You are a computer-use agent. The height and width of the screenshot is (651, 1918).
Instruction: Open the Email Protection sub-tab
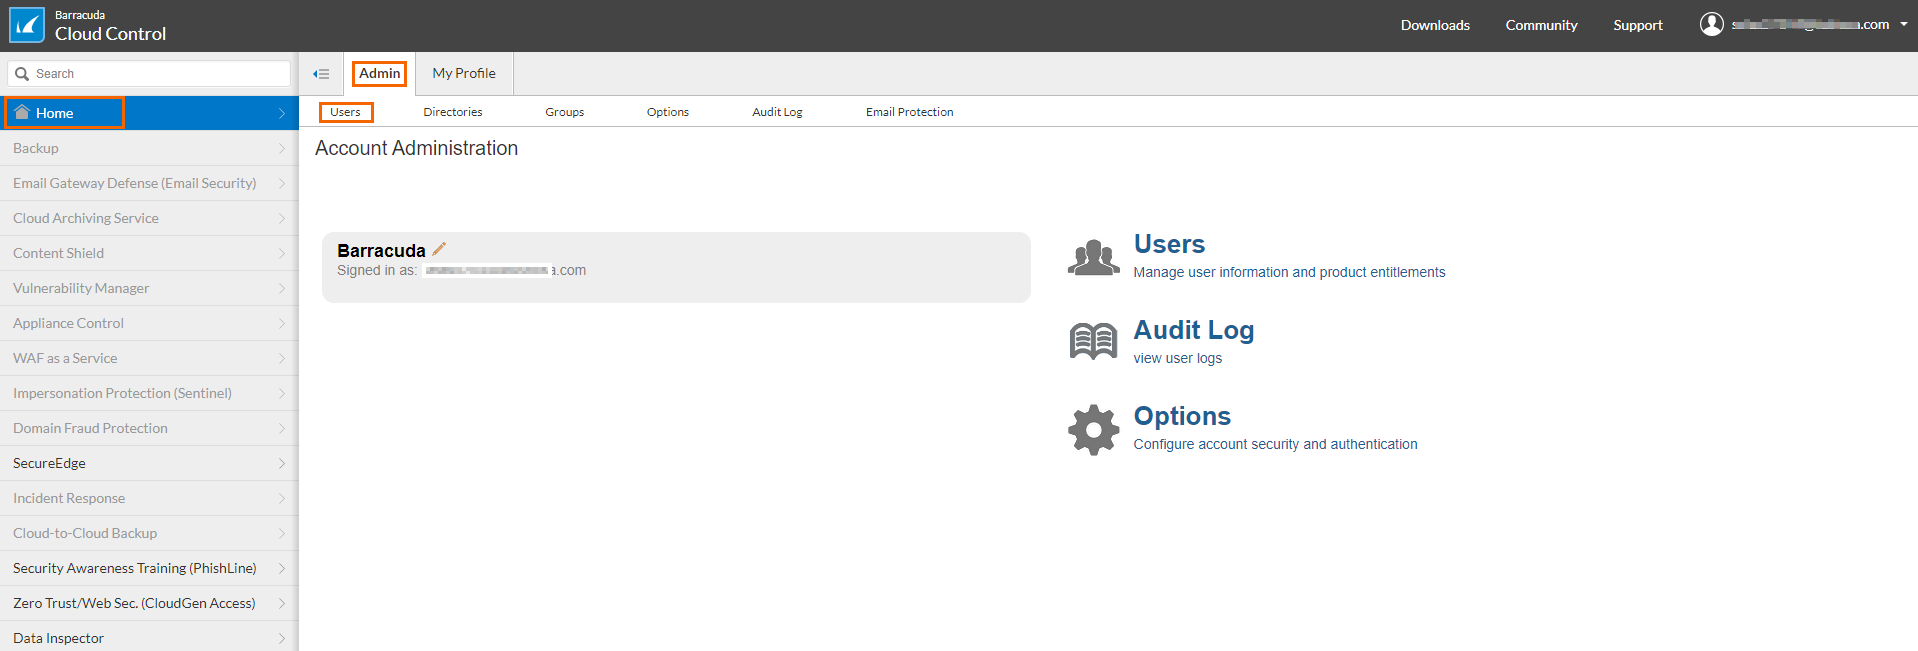pos(909,112)
